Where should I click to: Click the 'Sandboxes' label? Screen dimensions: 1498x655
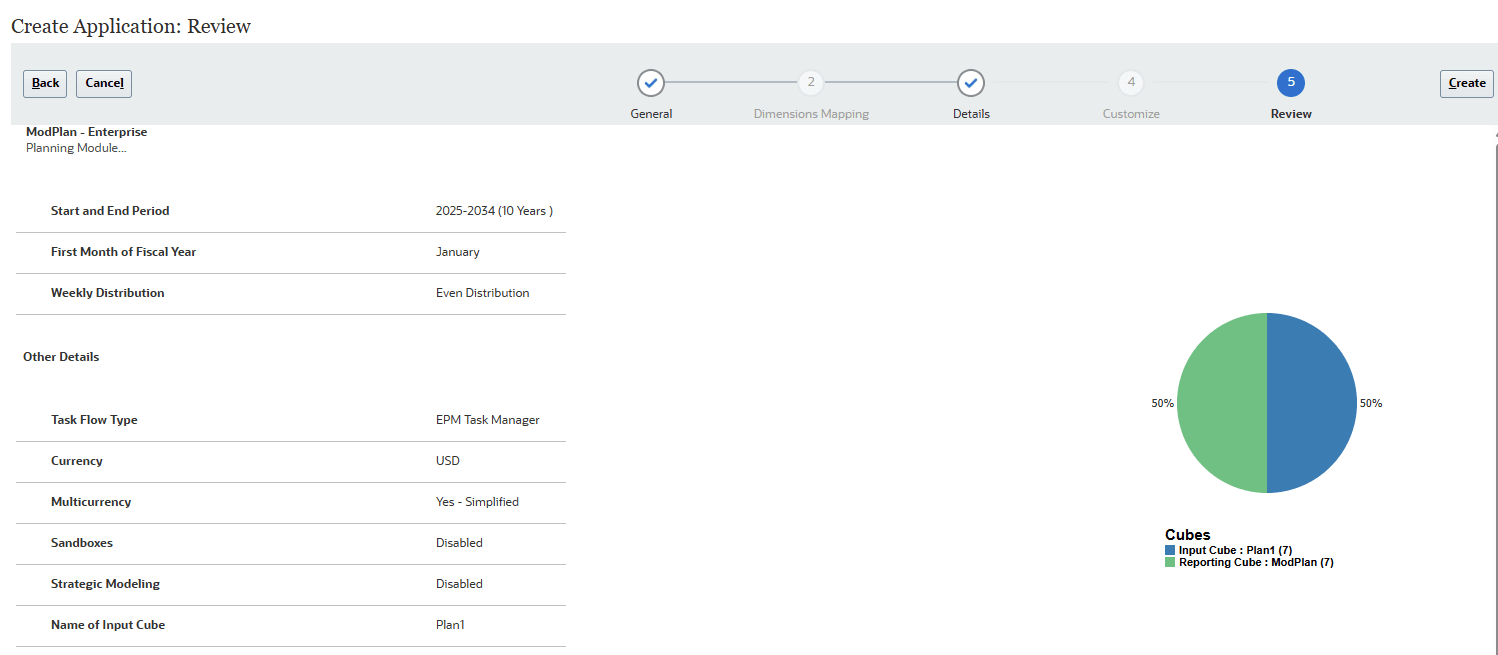[81, 543]
